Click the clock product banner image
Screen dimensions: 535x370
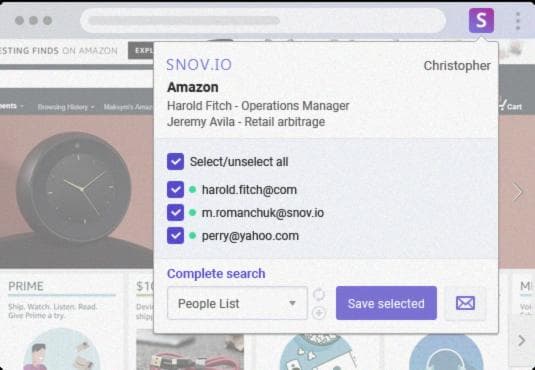(x=76, y=191)
